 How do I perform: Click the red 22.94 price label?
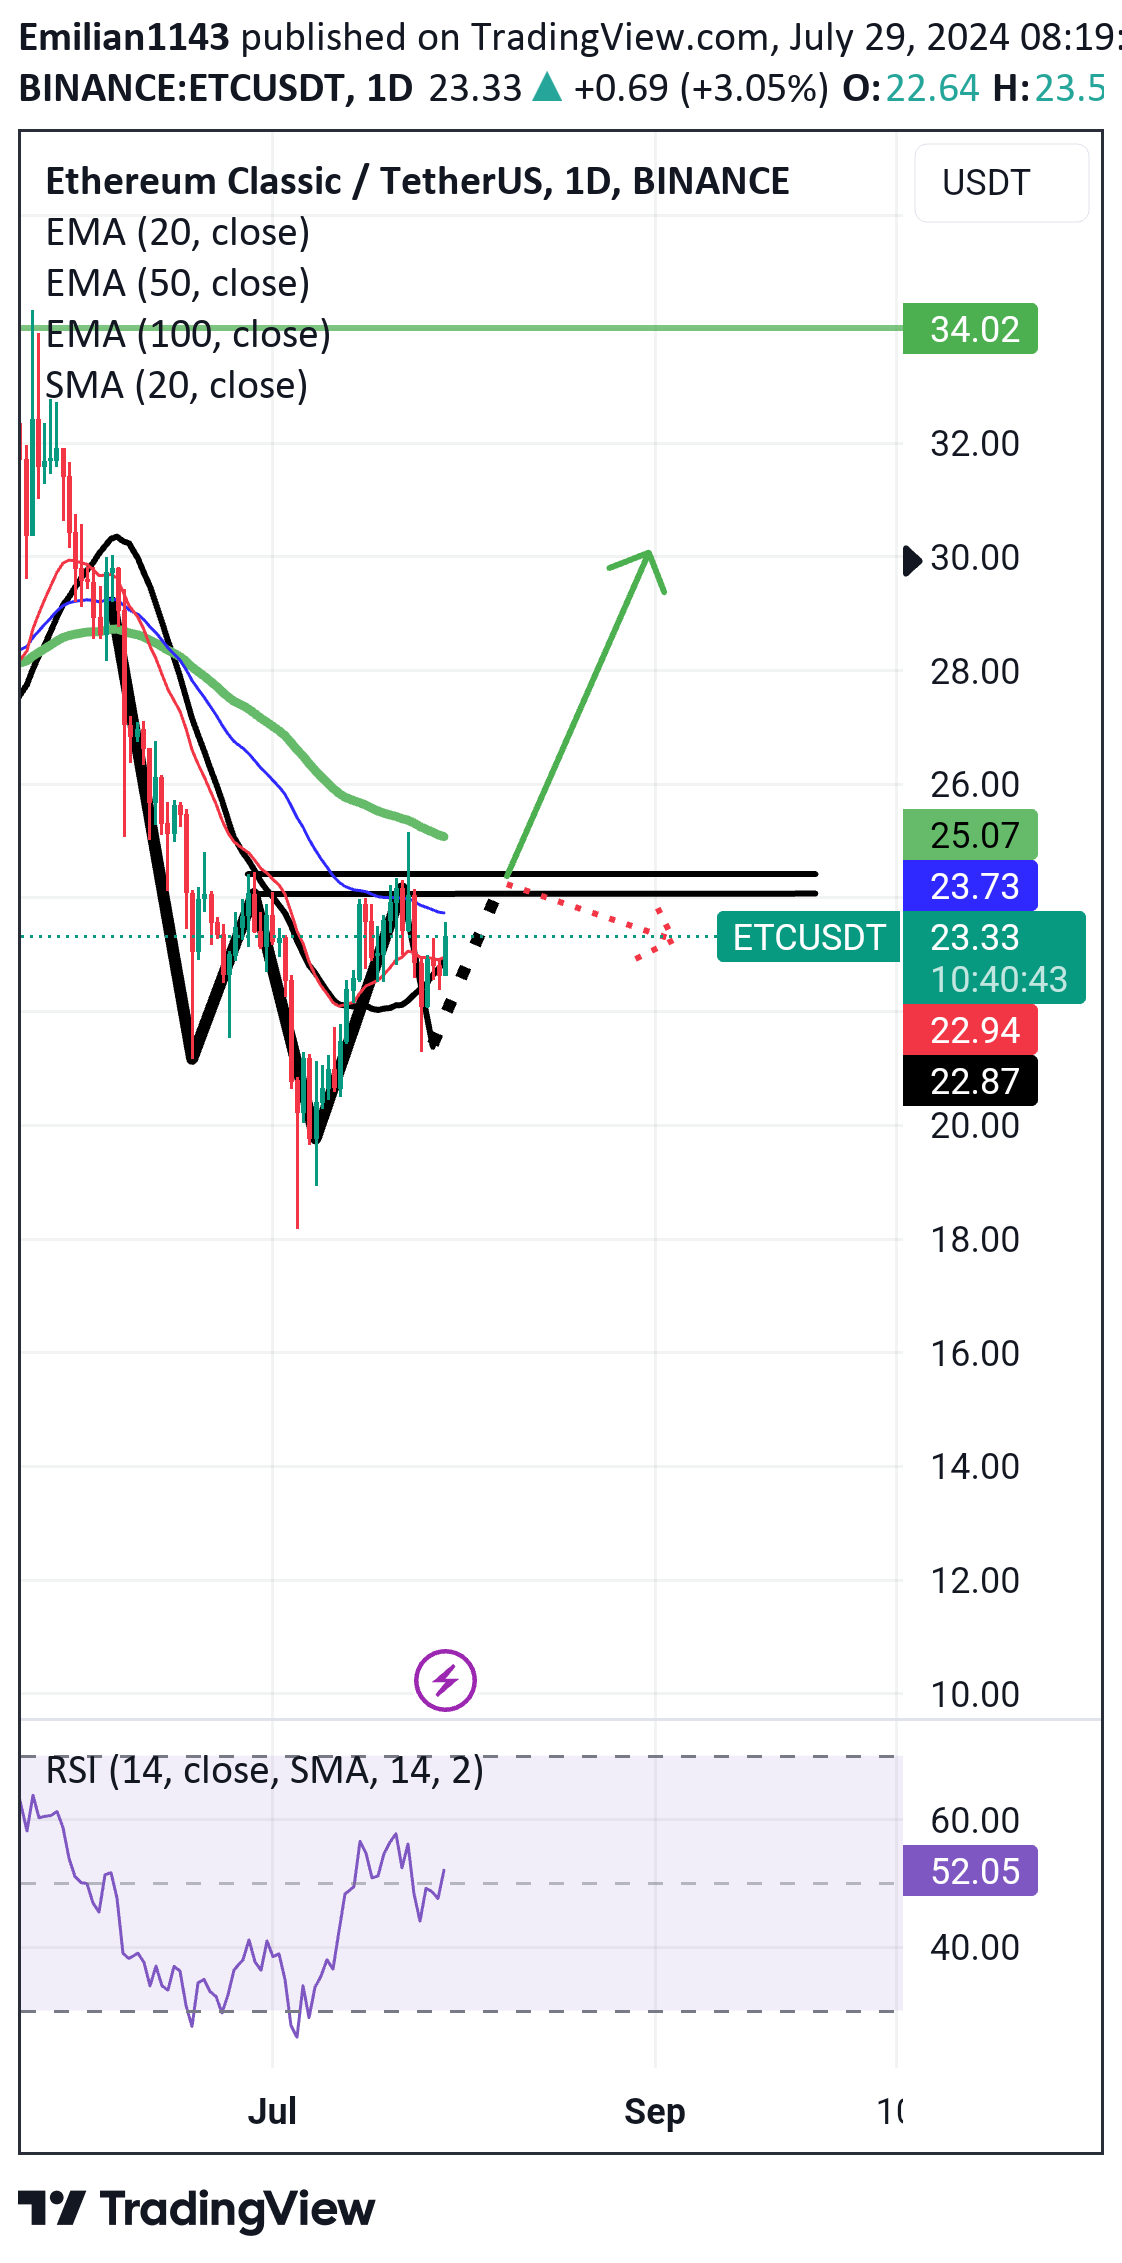(x=970, y=1030)
